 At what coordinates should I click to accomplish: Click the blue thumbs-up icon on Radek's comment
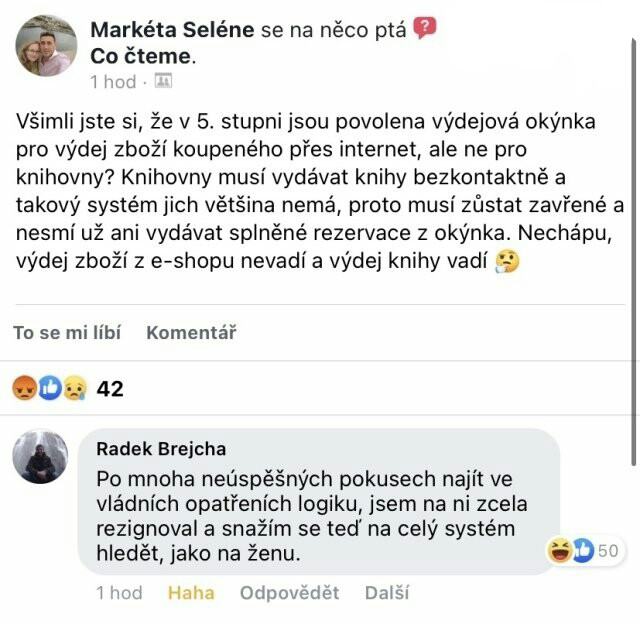coord(581,549)
